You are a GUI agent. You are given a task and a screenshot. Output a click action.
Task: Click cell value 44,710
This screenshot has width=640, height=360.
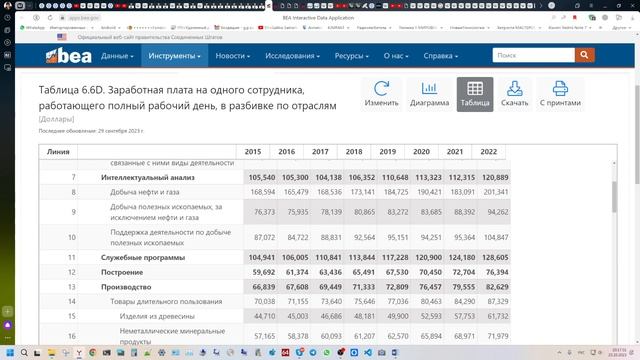(x=264, y=316)
